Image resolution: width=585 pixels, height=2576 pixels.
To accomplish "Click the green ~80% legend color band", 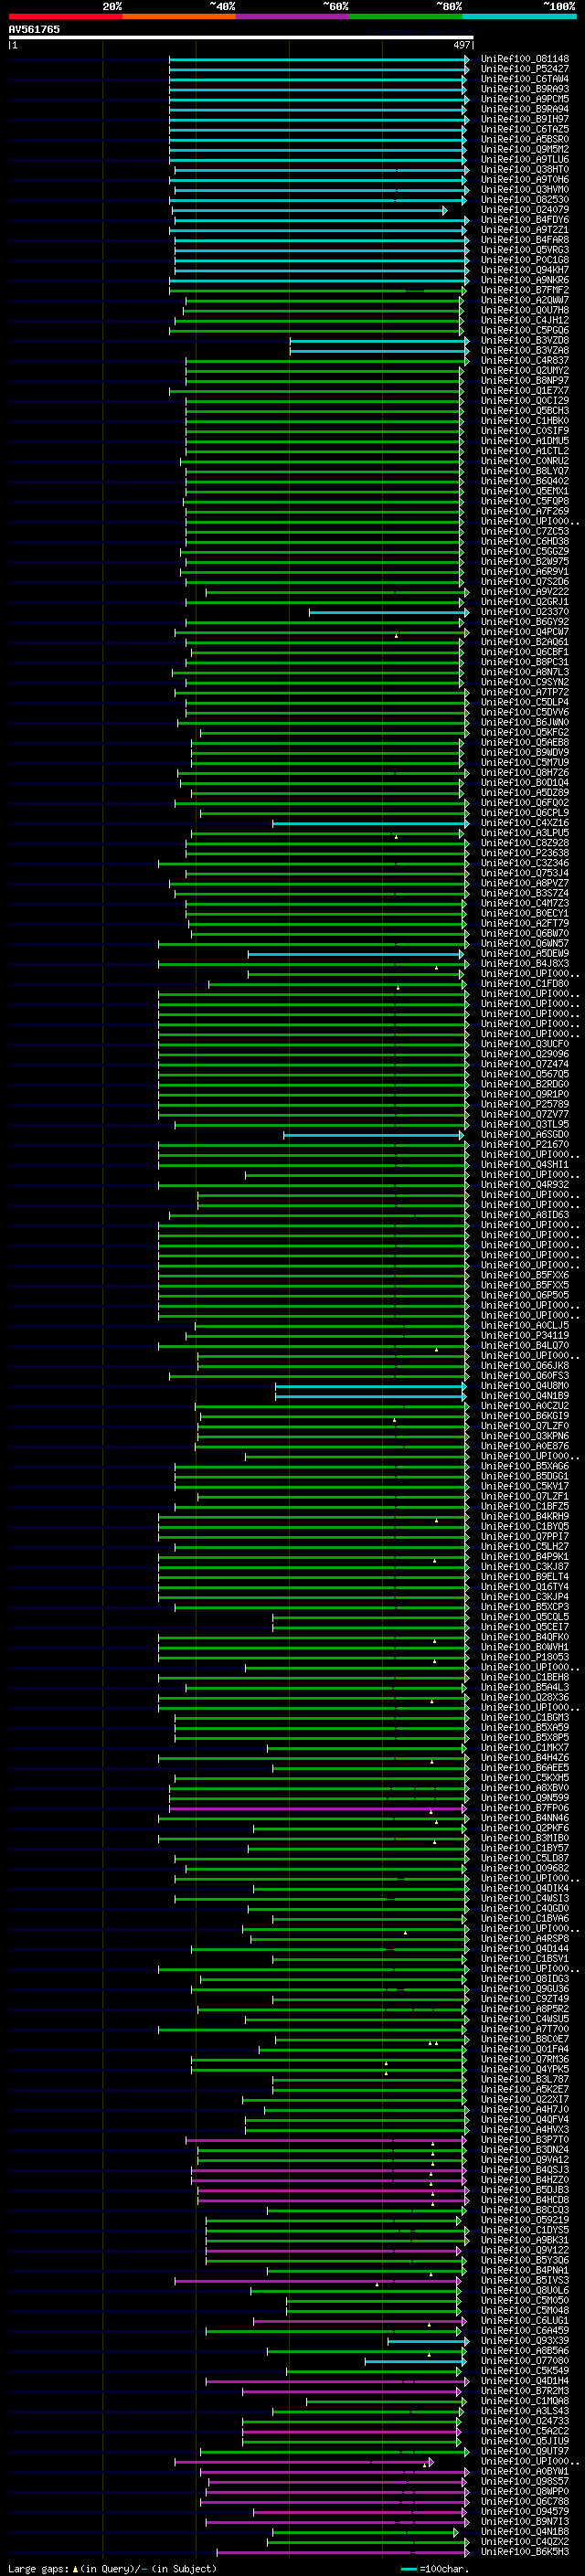I will point(406,16).
